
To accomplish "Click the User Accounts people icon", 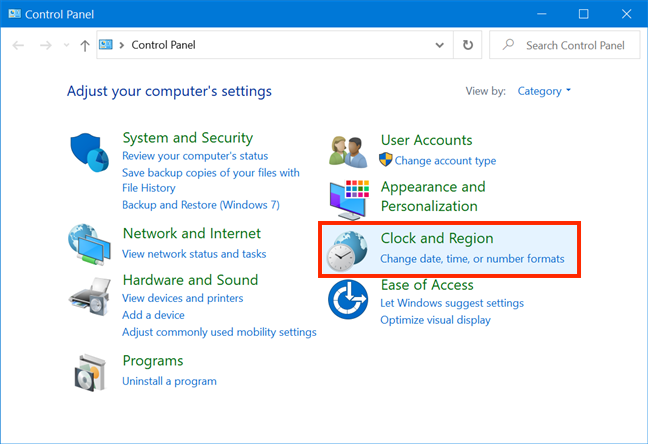I will point(348,152).
